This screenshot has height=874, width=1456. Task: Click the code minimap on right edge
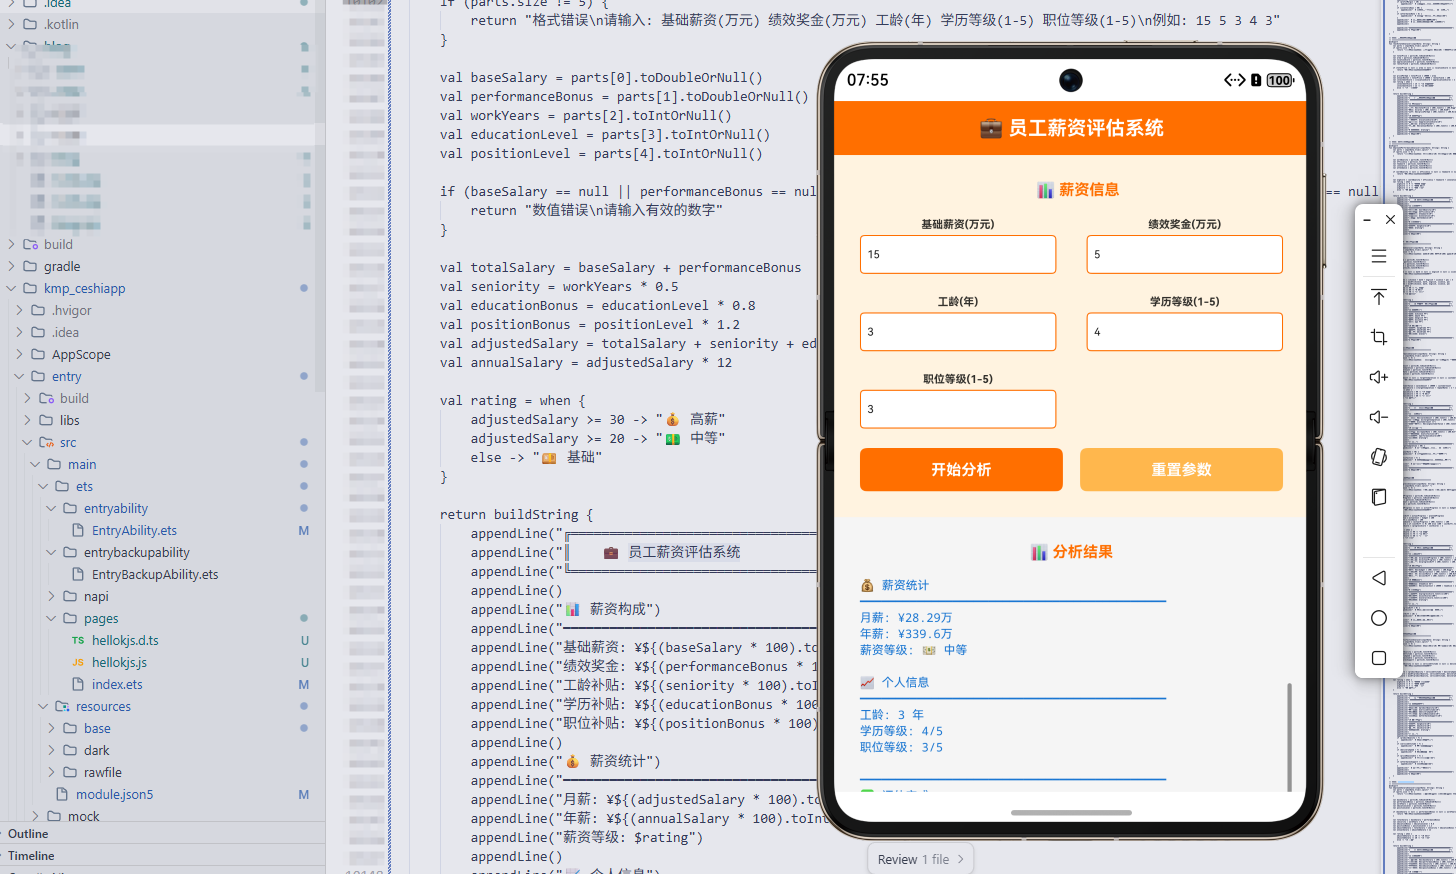1421,437
